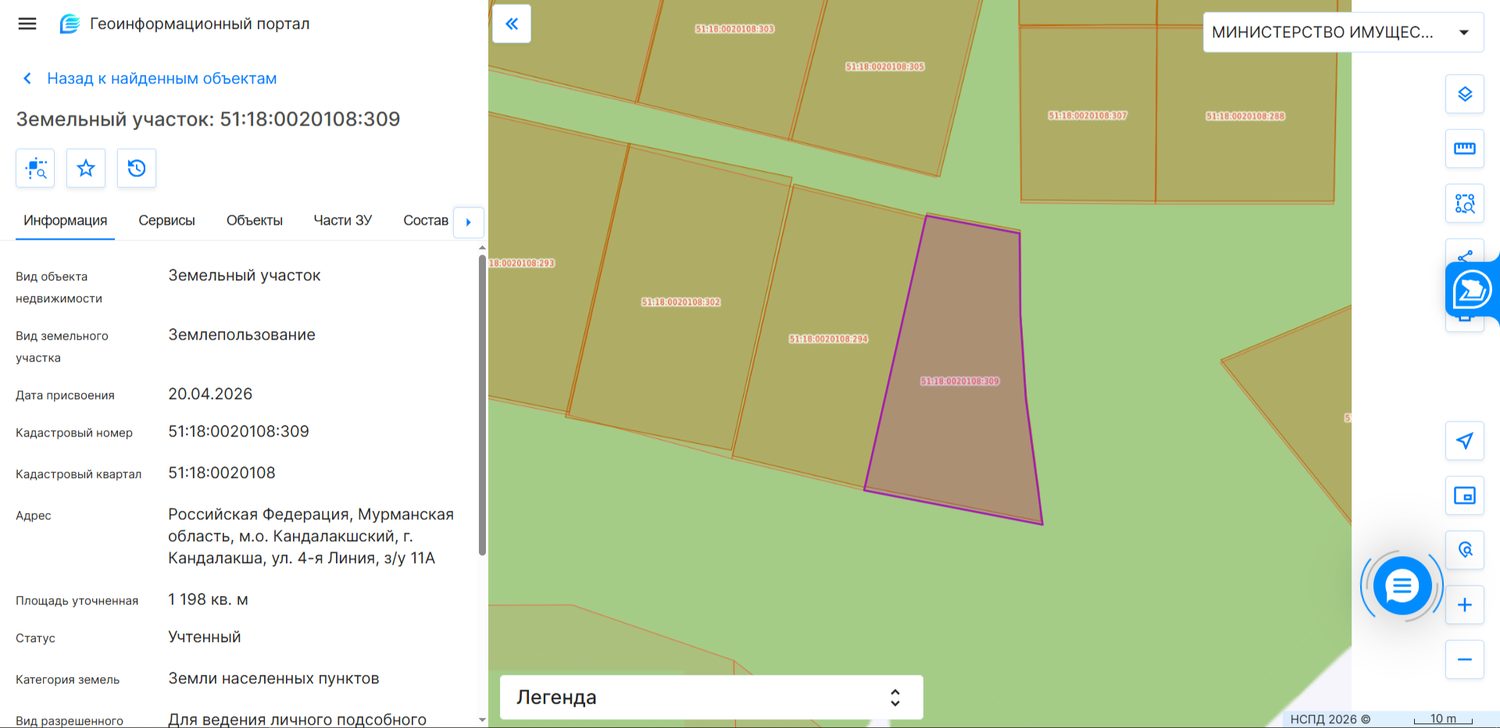
Task: Go back via Назад к найденным объектам
Action: pos(149,78)
